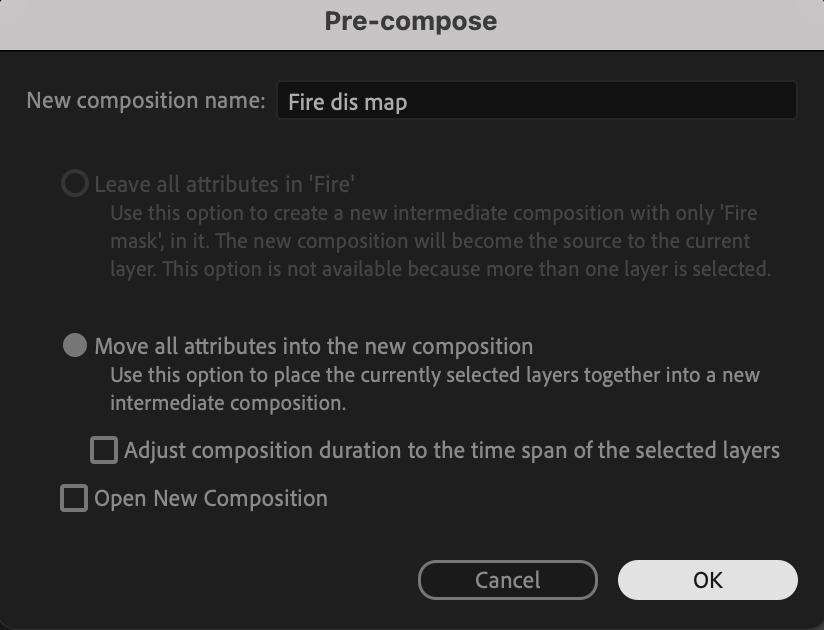Tick the Open New Composition checkbox

[74, 498]
